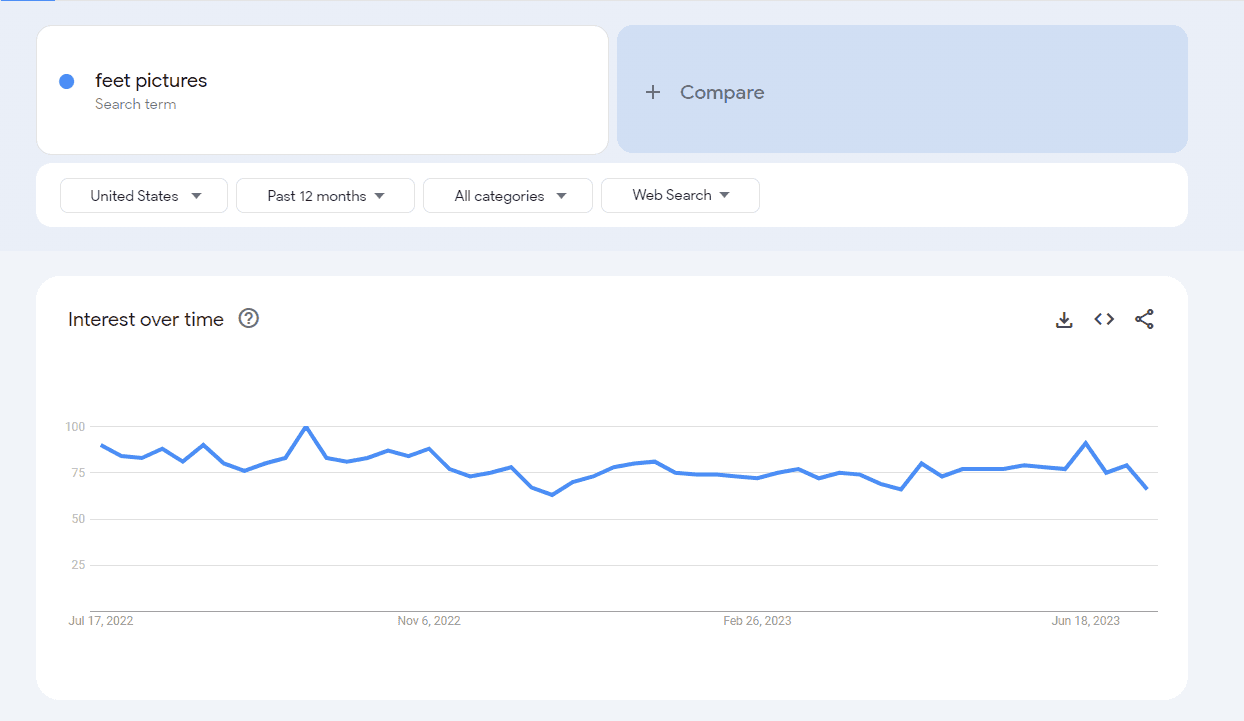
Task: Click the Jul 17, 2022 axis label
Action: [x=100, y=621]
